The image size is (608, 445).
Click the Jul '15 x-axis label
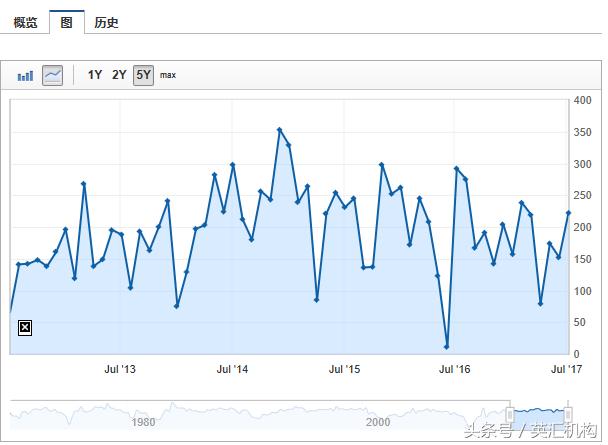pos(344,370)
